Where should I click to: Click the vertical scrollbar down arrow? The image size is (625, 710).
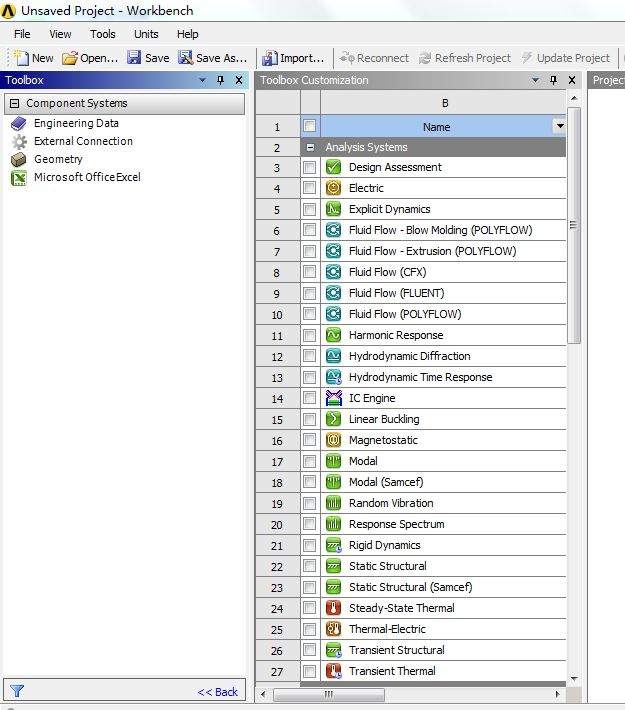click(574, 678)
